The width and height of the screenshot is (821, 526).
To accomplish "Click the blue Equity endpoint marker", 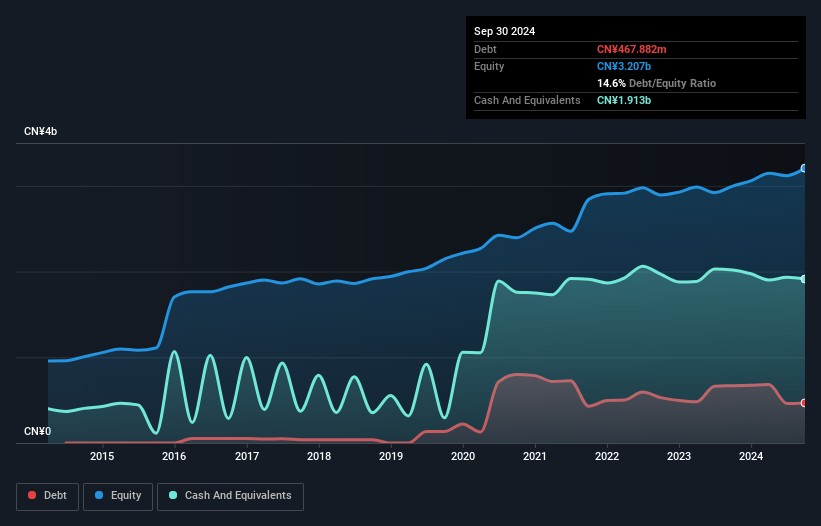I will pos(804,169).
